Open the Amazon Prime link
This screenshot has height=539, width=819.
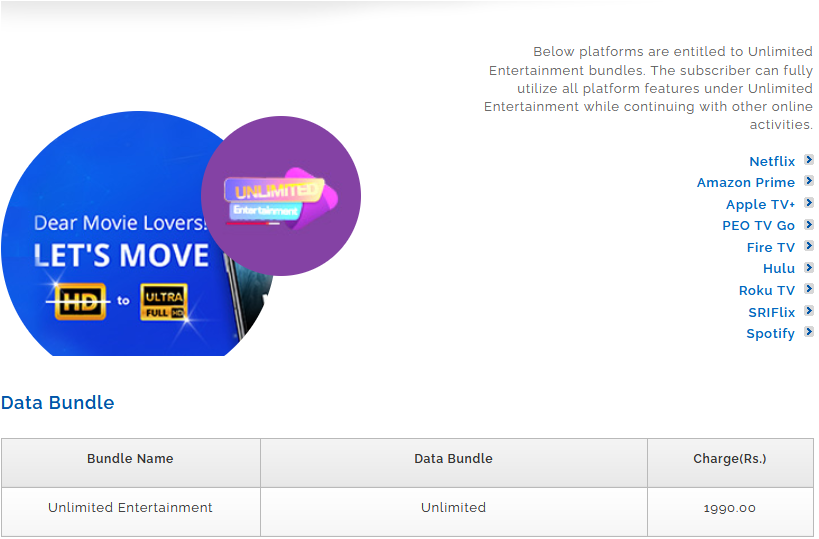click(x=745, y=183)
